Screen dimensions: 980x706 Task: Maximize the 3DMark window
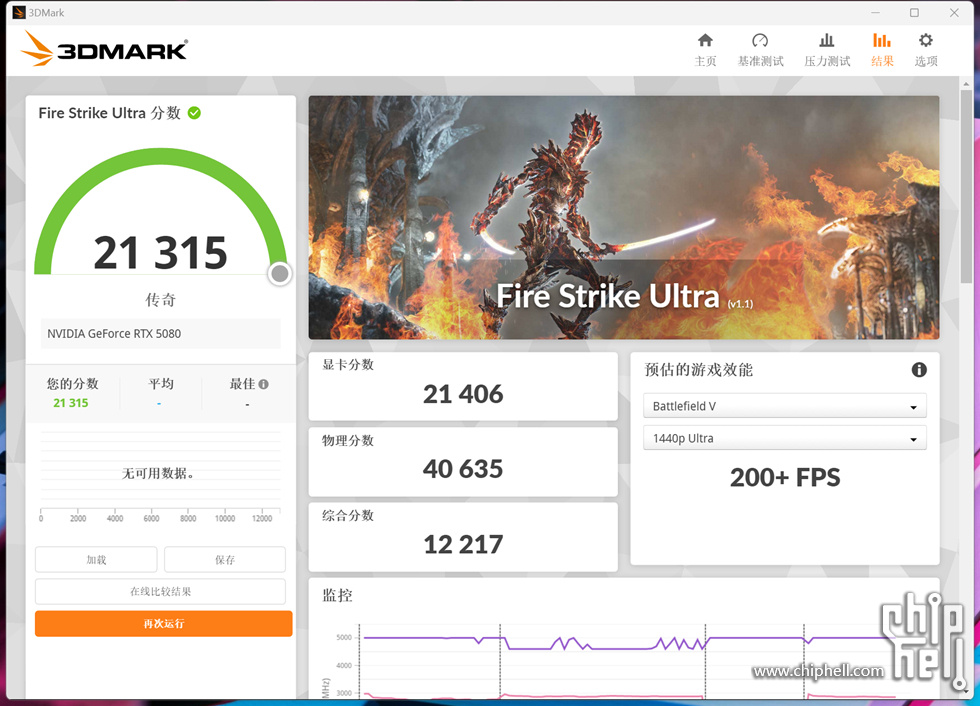tap(914, 12)
